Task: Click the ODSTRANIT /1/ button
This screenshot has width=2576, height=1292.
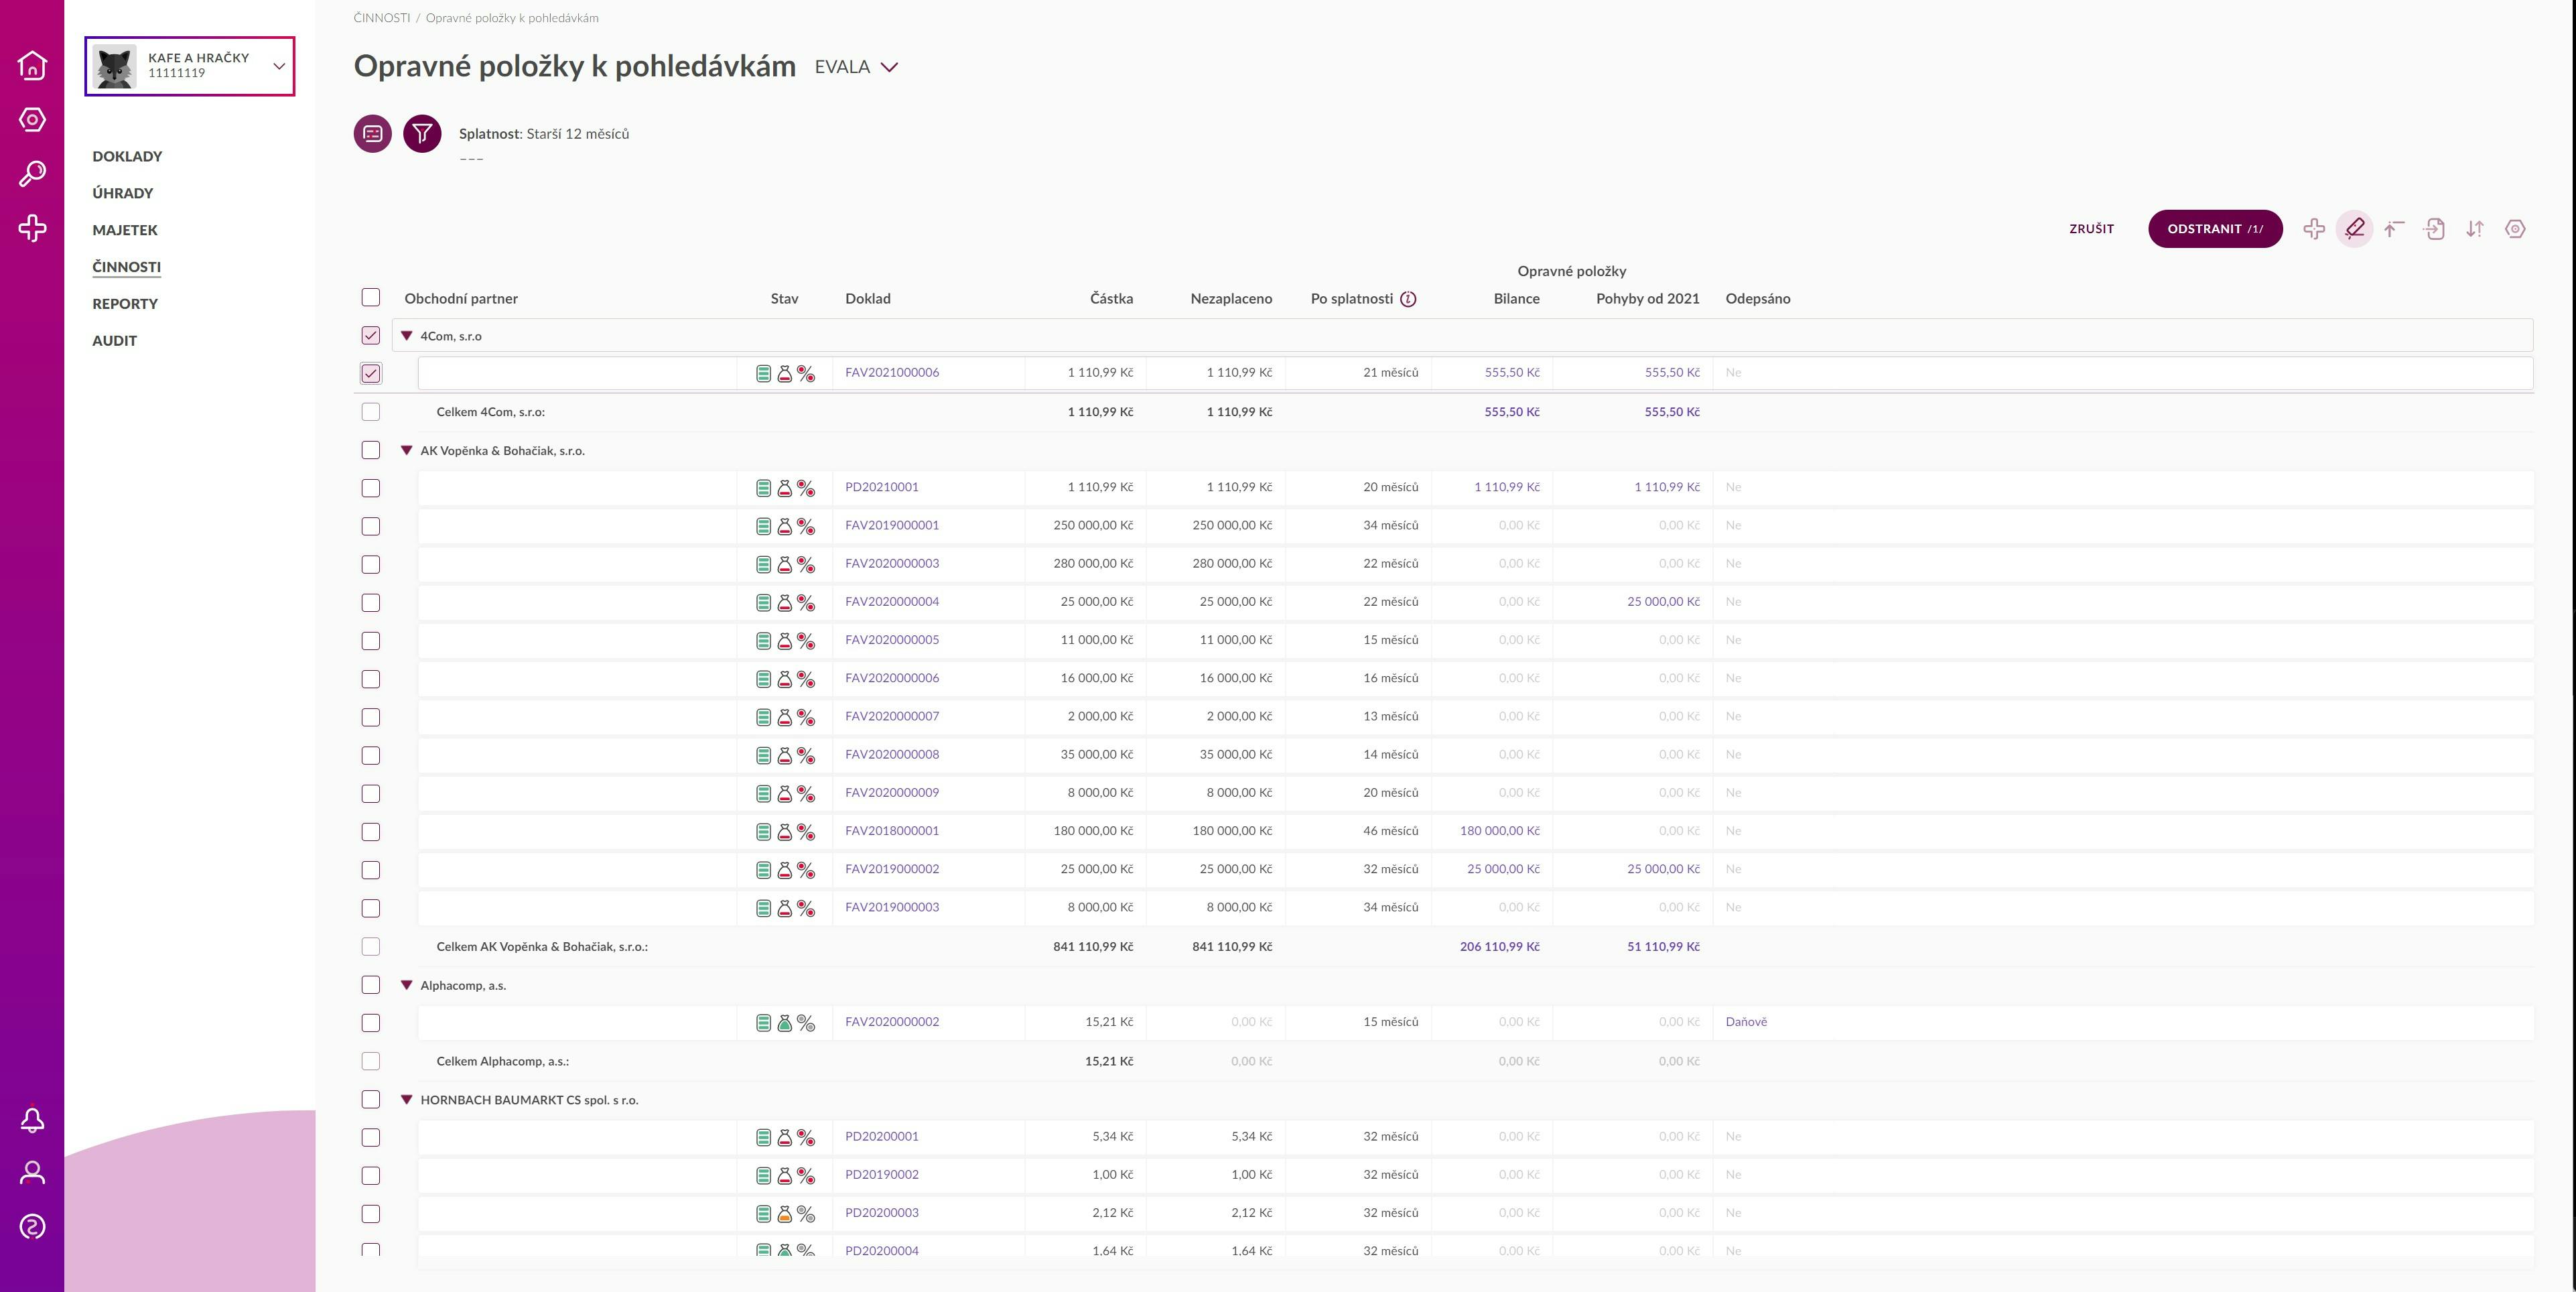Action: pos(2215,229)
